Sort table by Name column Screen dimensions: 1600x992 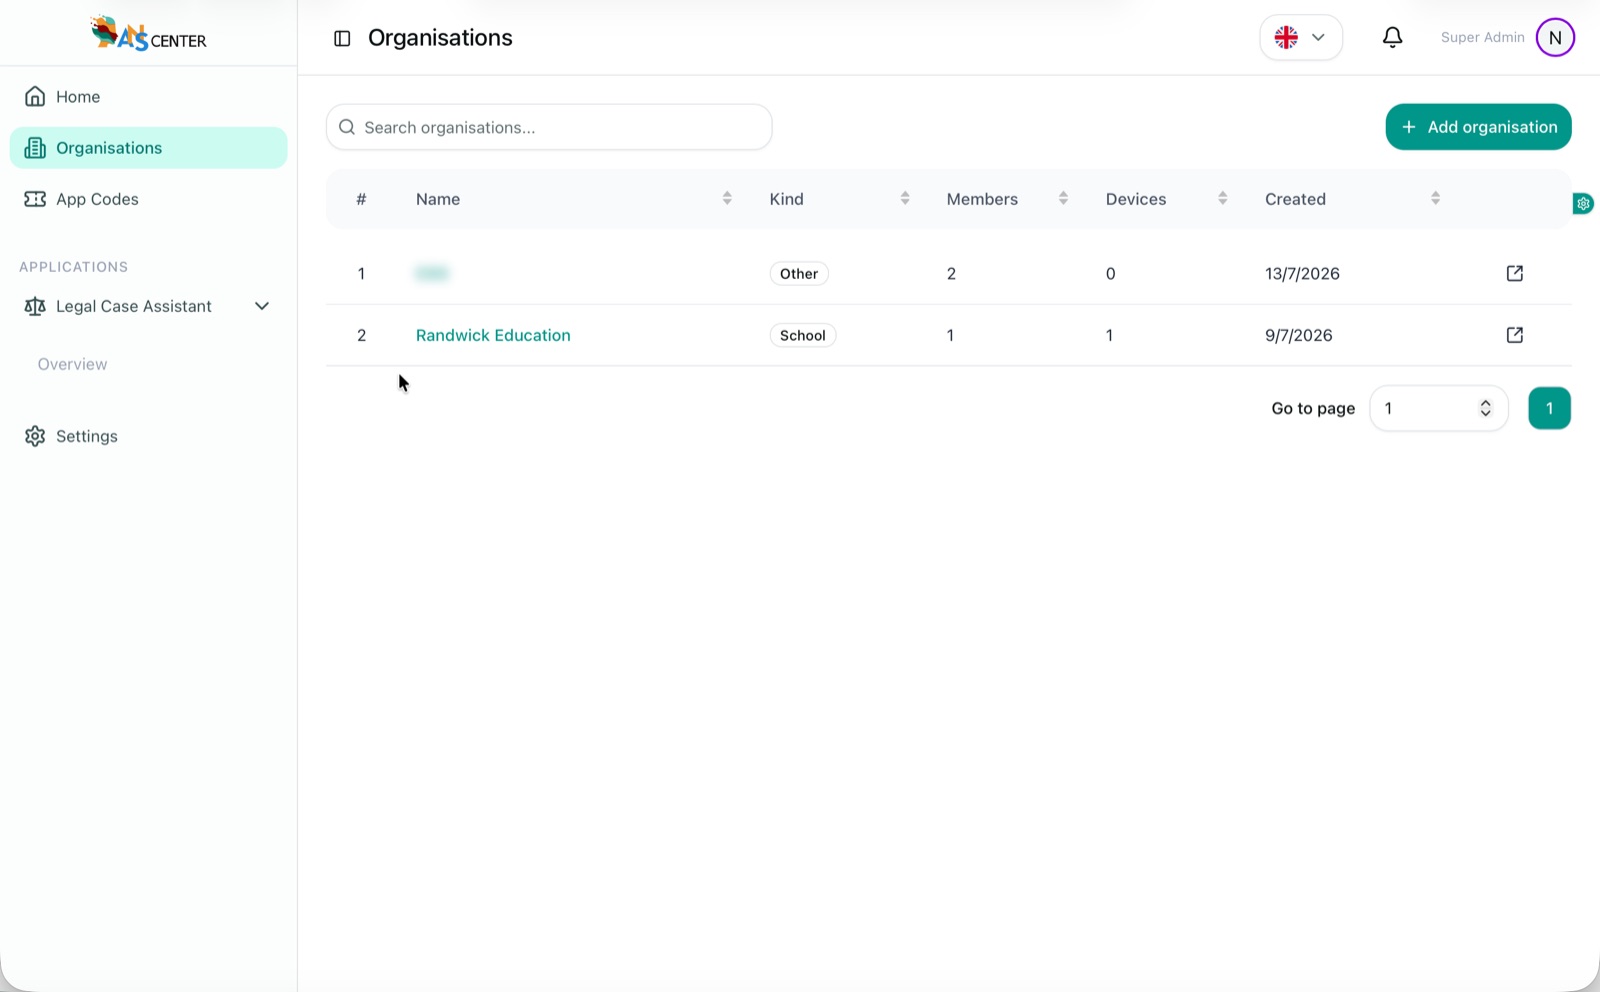(x=727, y=199)
